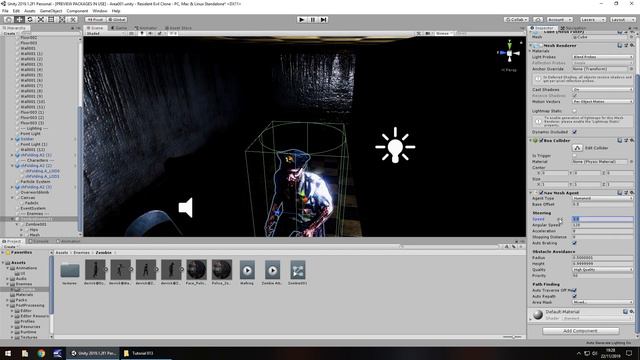Open the Nav Mesh Agent help icon
640x360 pixels.
point(620,192)
